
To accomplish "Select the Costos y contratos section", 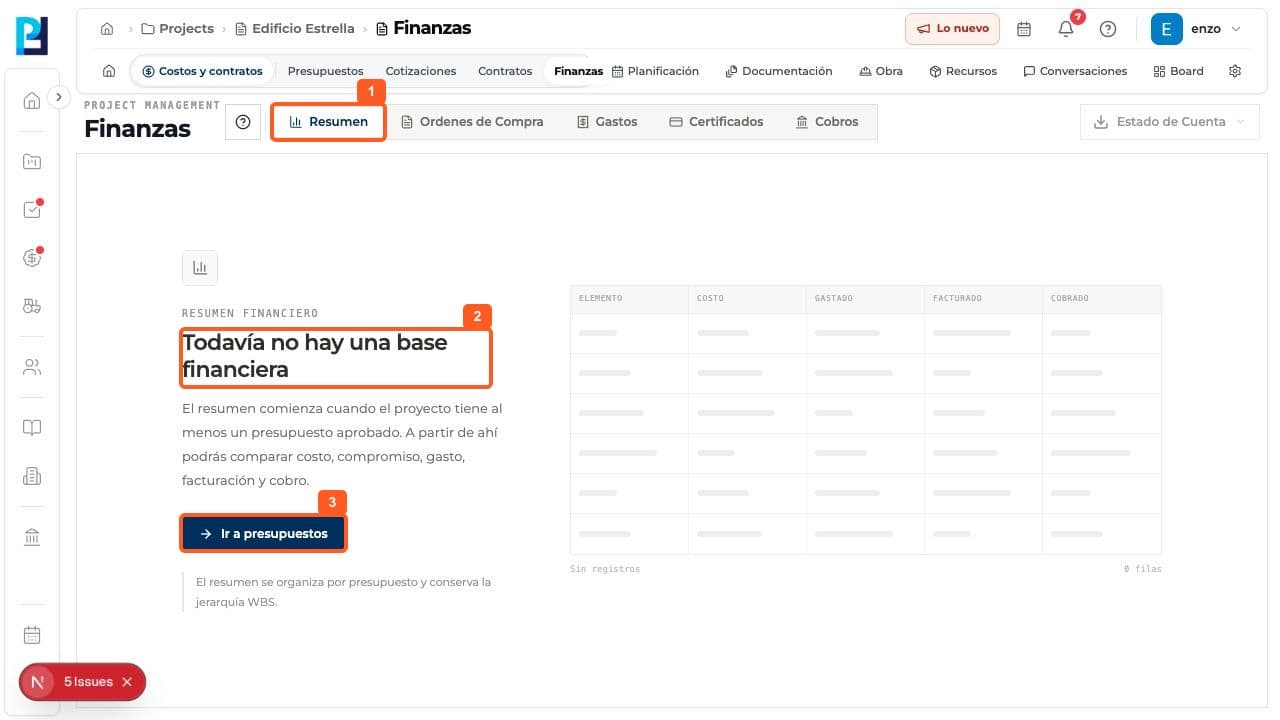I will (202, 71).
